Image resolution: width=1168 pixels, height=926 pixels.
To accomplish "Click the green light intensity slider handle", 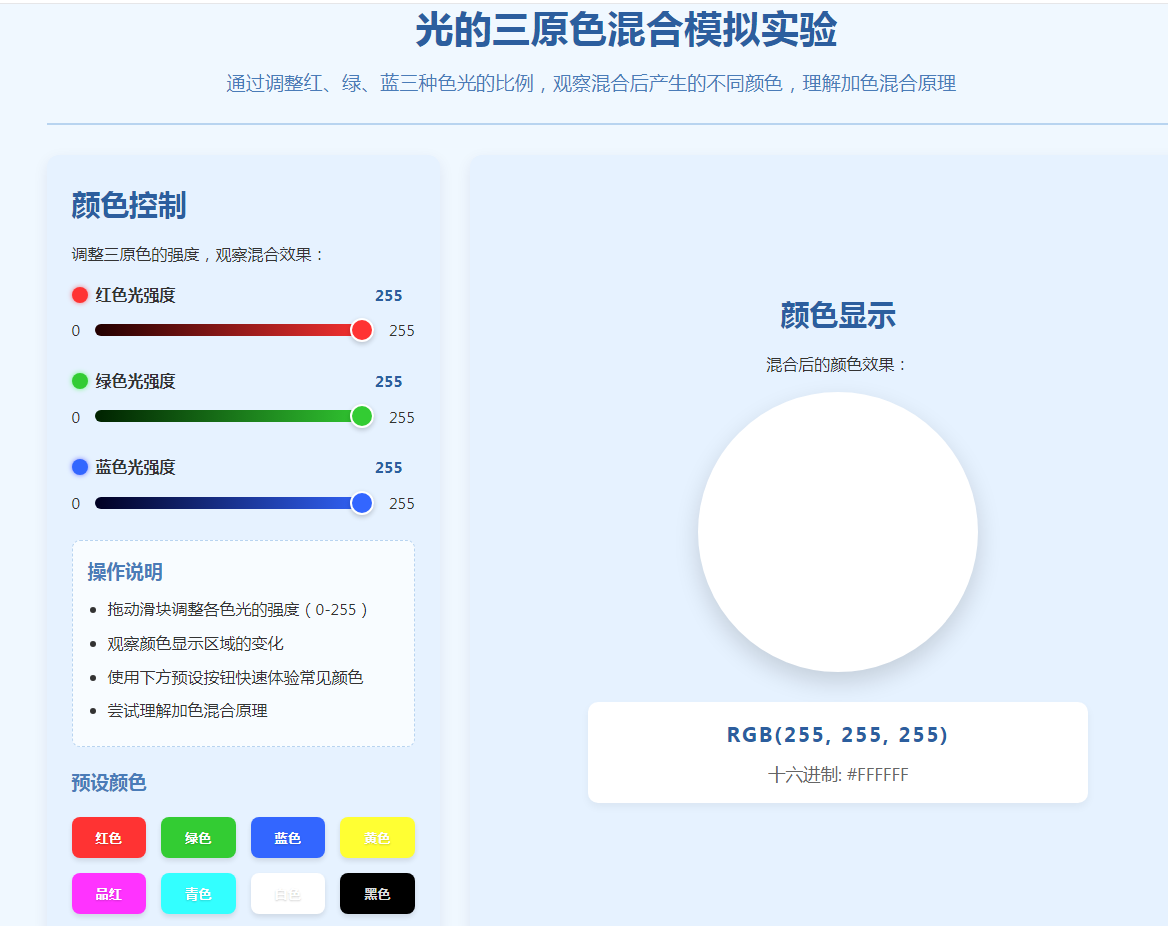I will 362,416.
